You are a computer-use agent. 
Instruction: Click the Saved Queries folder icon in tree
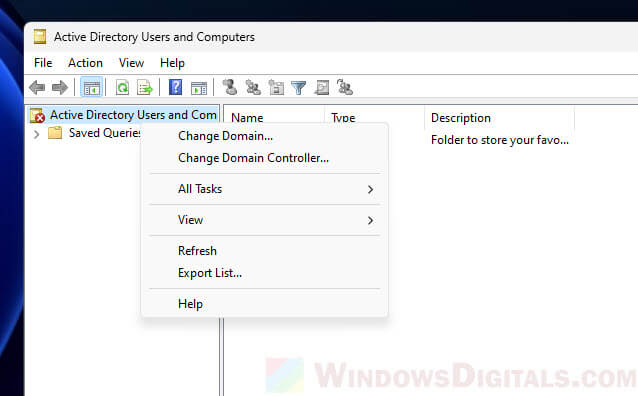[55, 133]
